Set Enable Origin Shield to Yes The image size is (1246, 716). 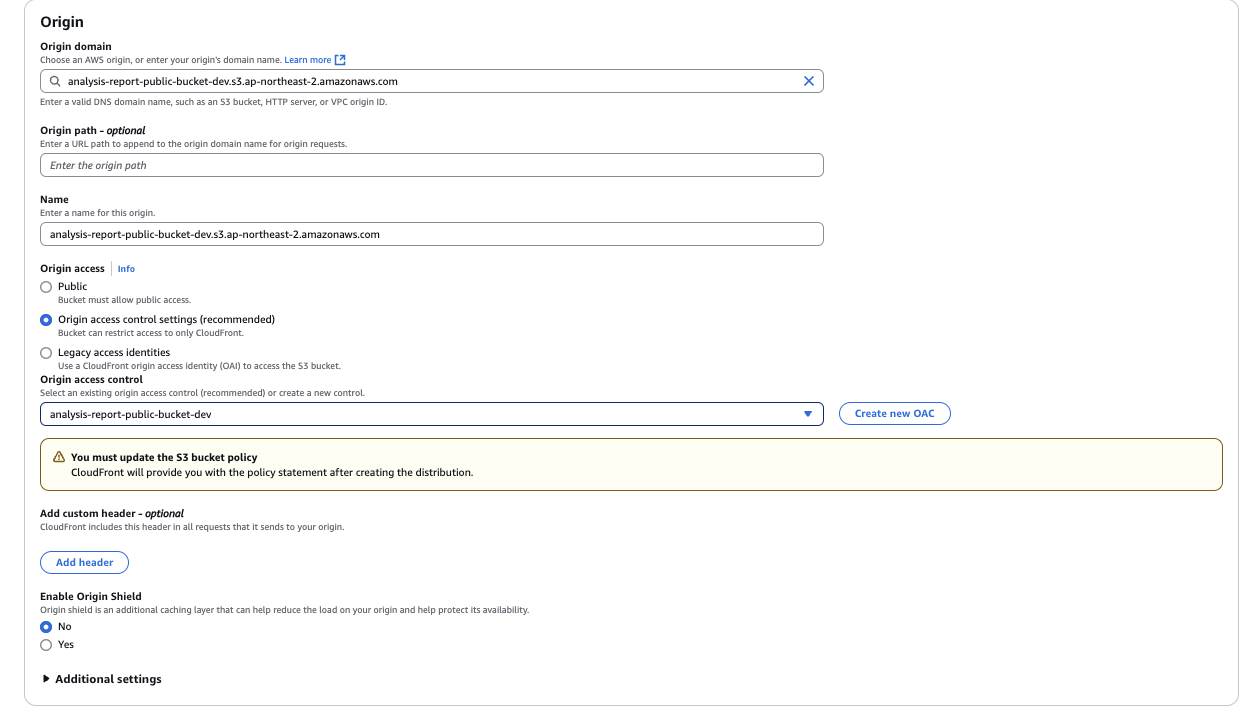pyautogui.click(x=46, y=645)
